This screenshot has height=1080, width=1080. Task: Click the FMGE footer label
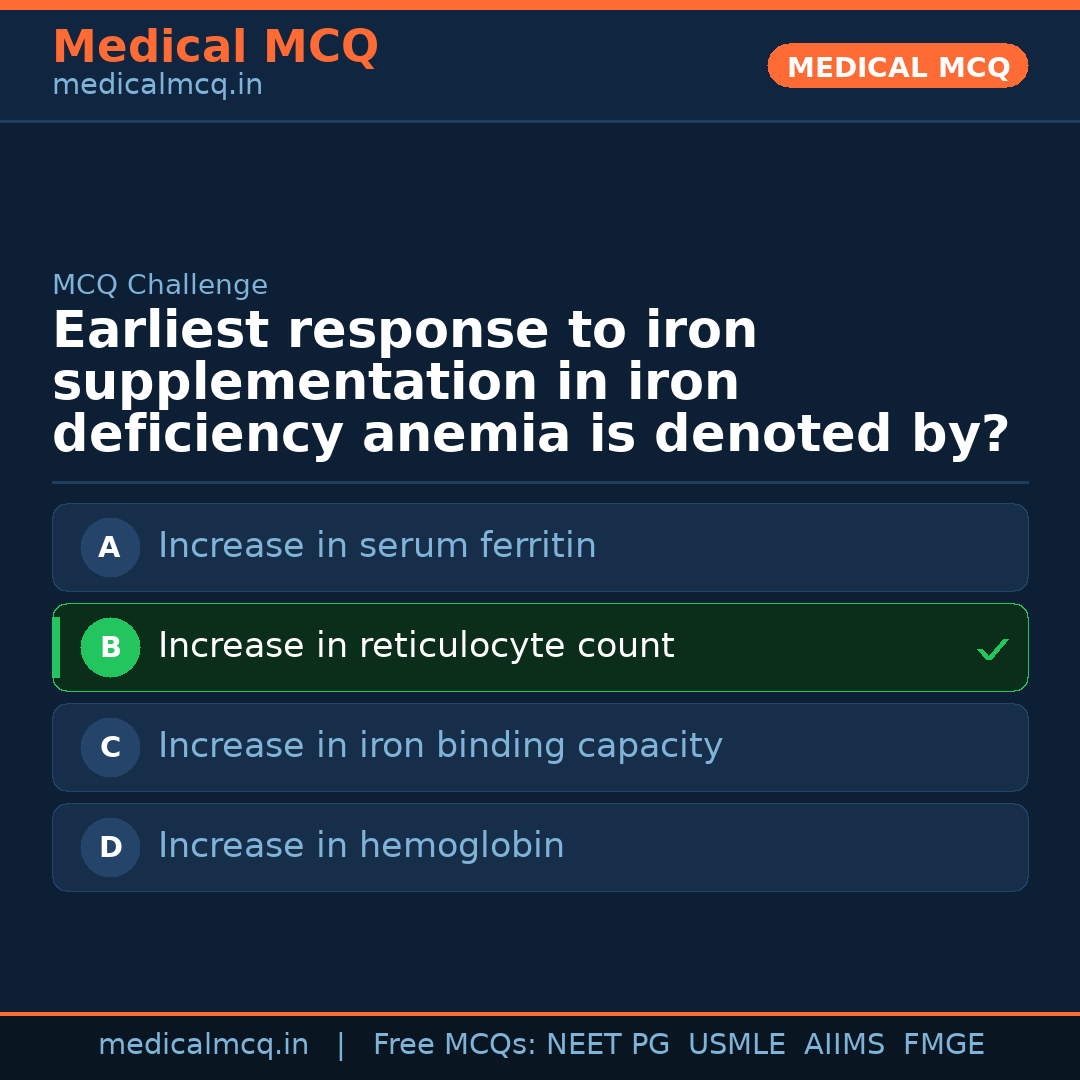pyautogui.click(x=943, y=1045)
